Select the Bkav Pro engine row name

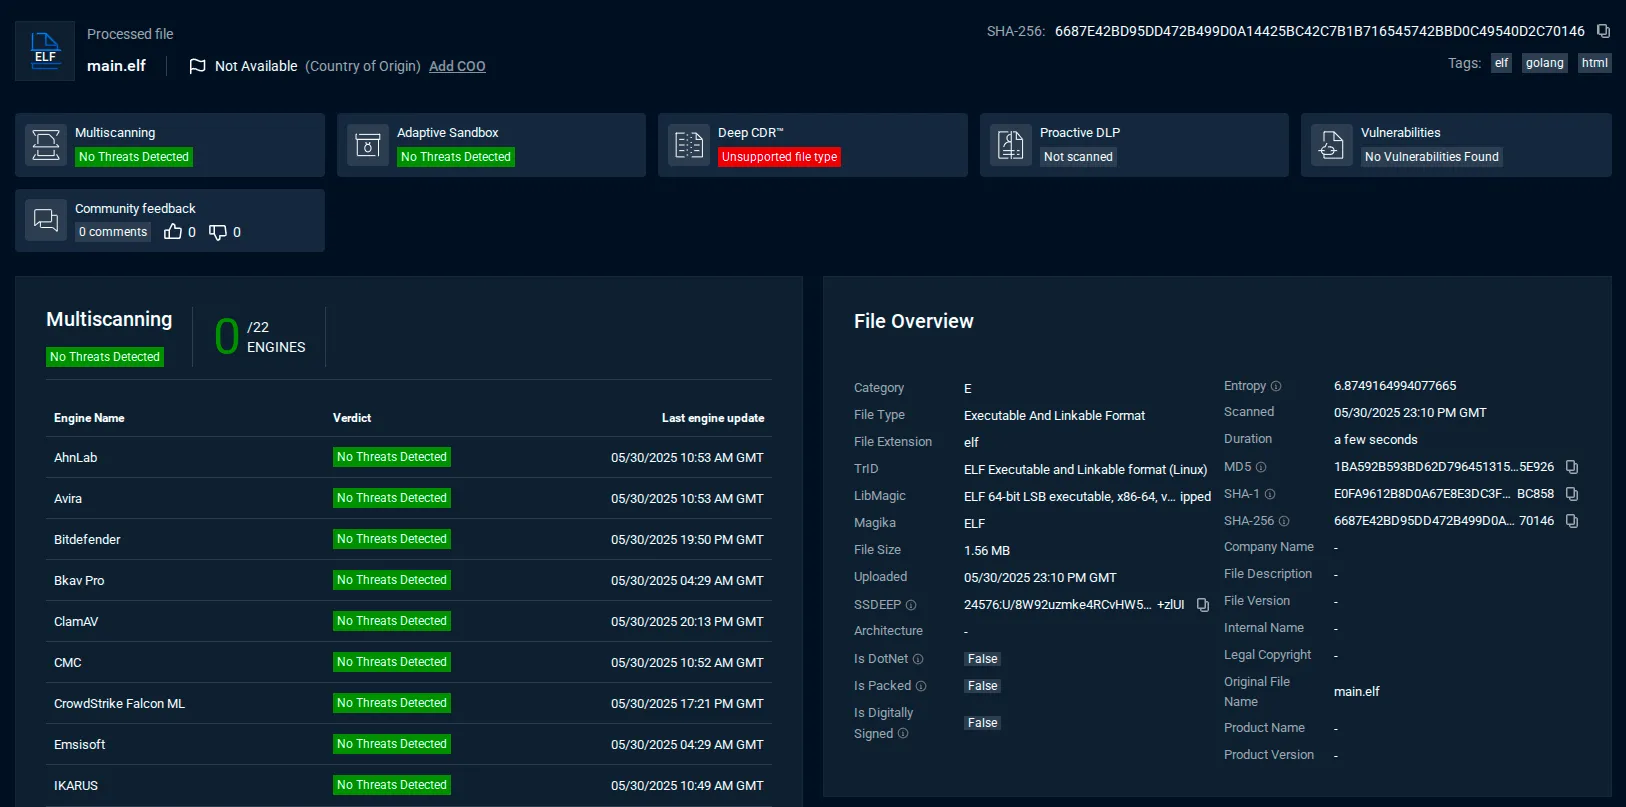[x=79, y=581]
